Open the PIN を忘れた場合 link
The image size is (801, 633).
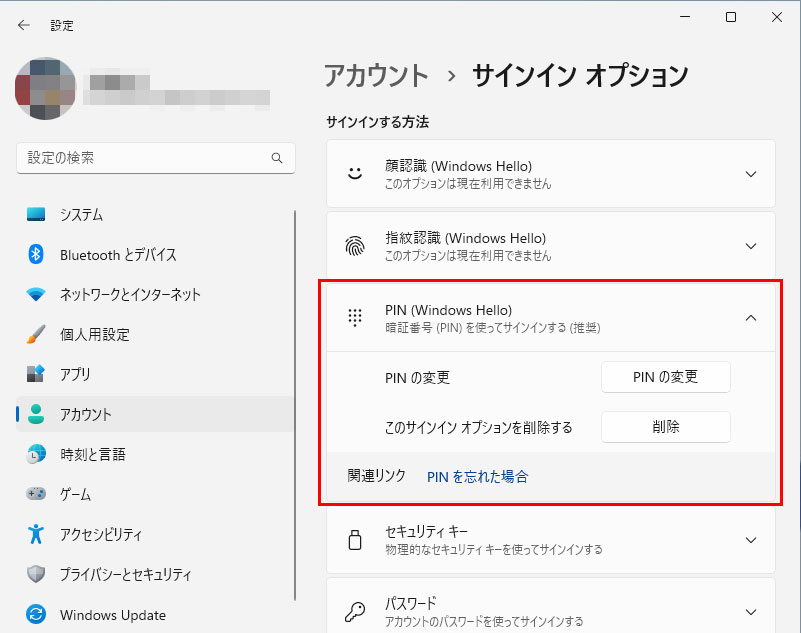(477, 477)
